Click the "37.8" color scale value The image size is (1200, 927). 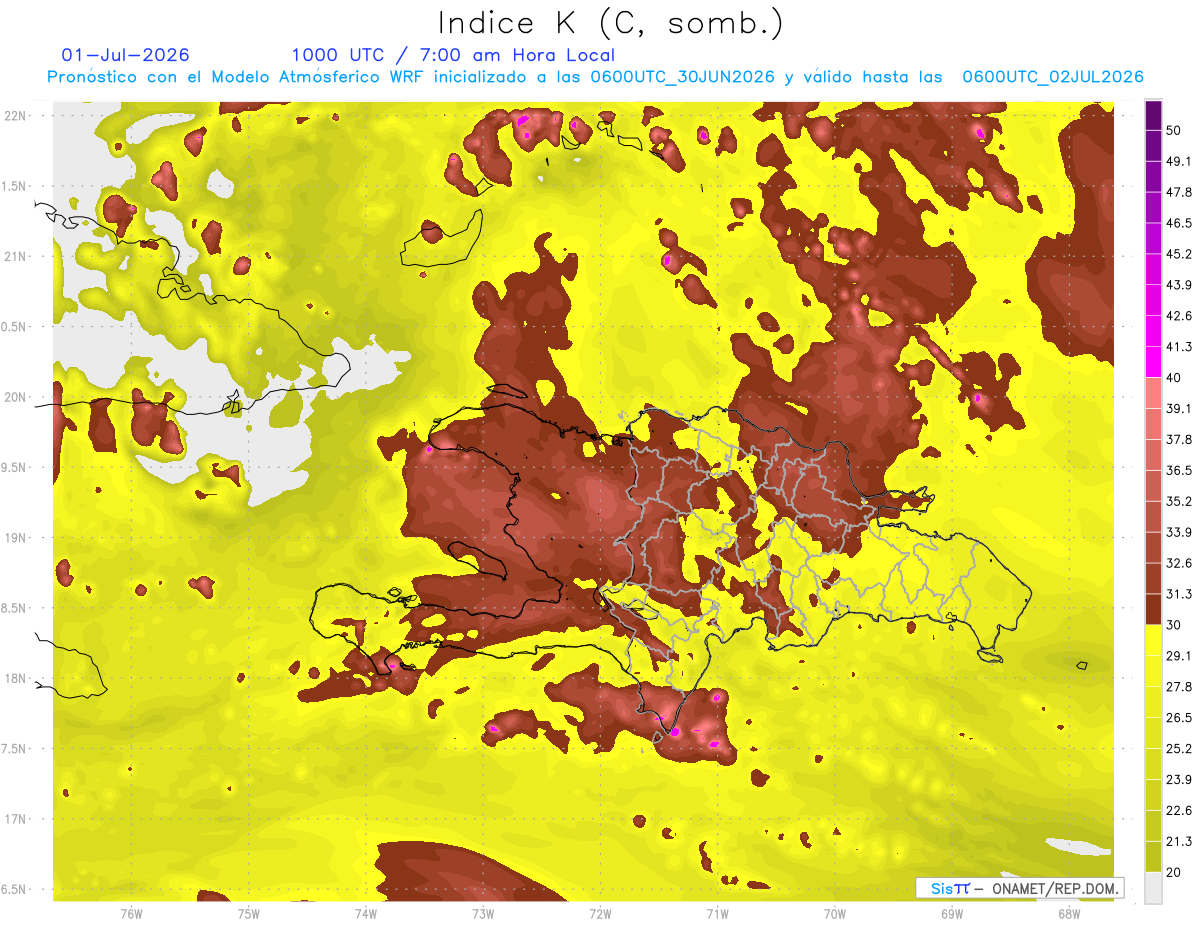1179,439
